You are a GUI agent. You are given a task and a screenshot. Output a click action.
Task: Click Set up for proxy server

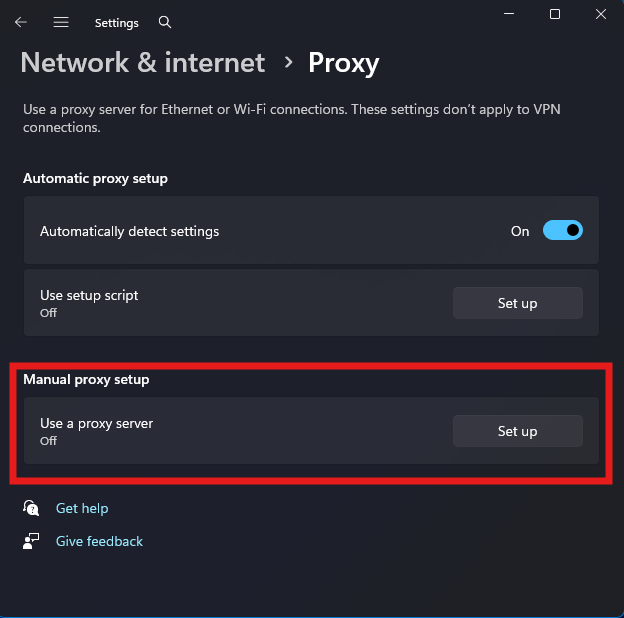click(517, 431)
